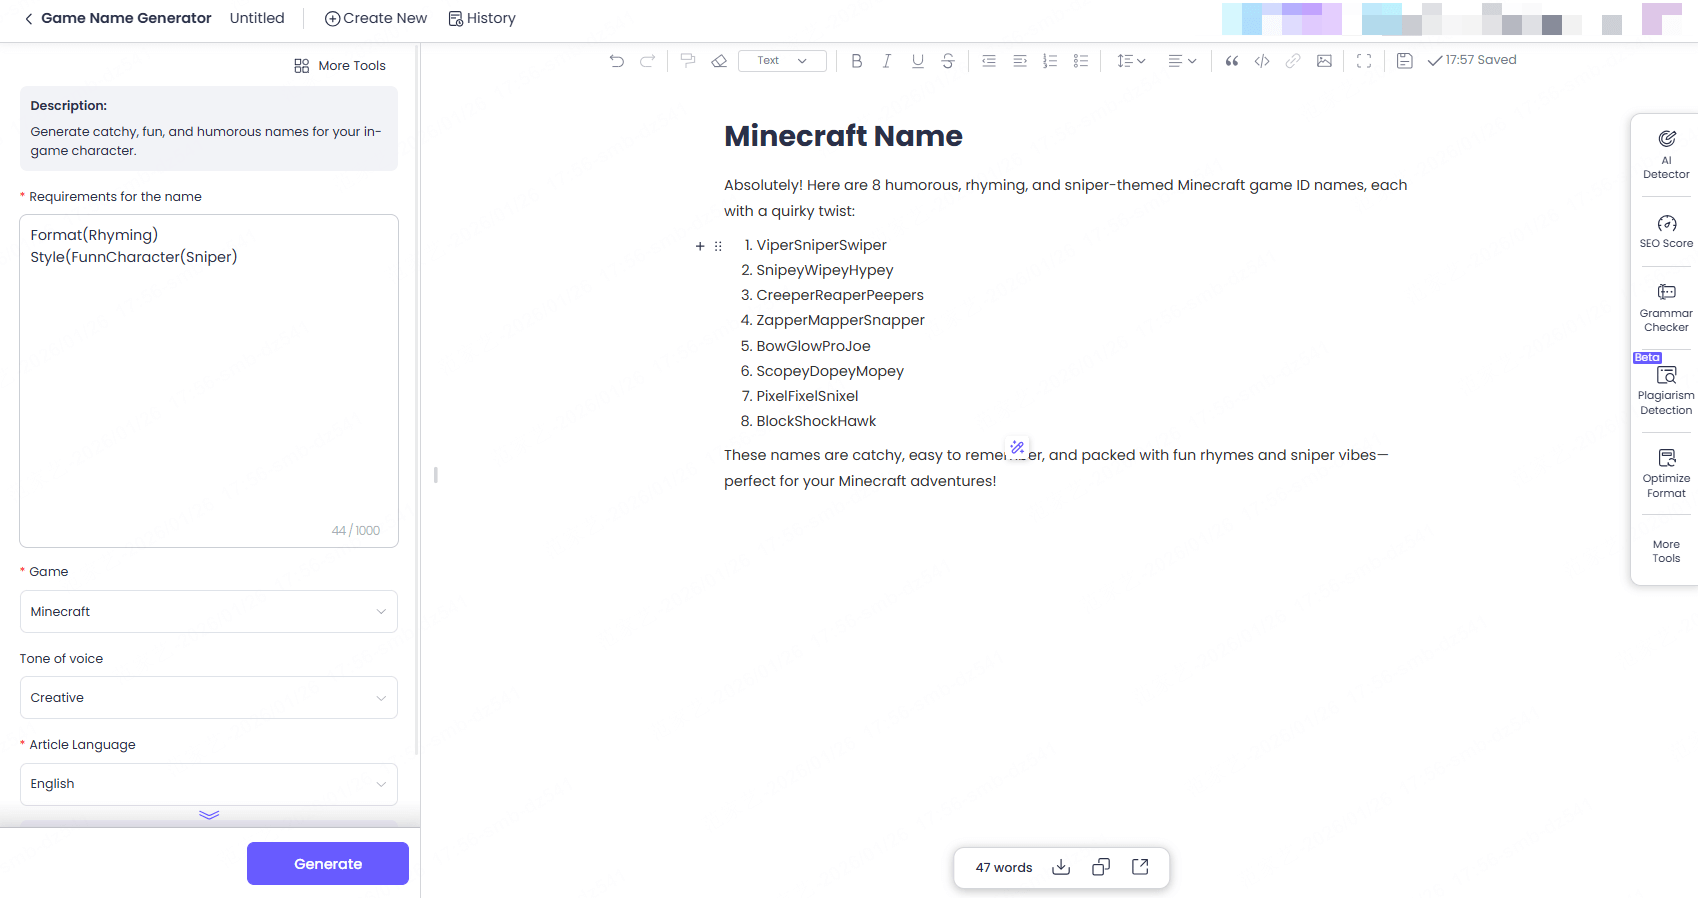Apply bulleted list formatting
This screenshot has height=898, width=1698.
[1081, 61]
